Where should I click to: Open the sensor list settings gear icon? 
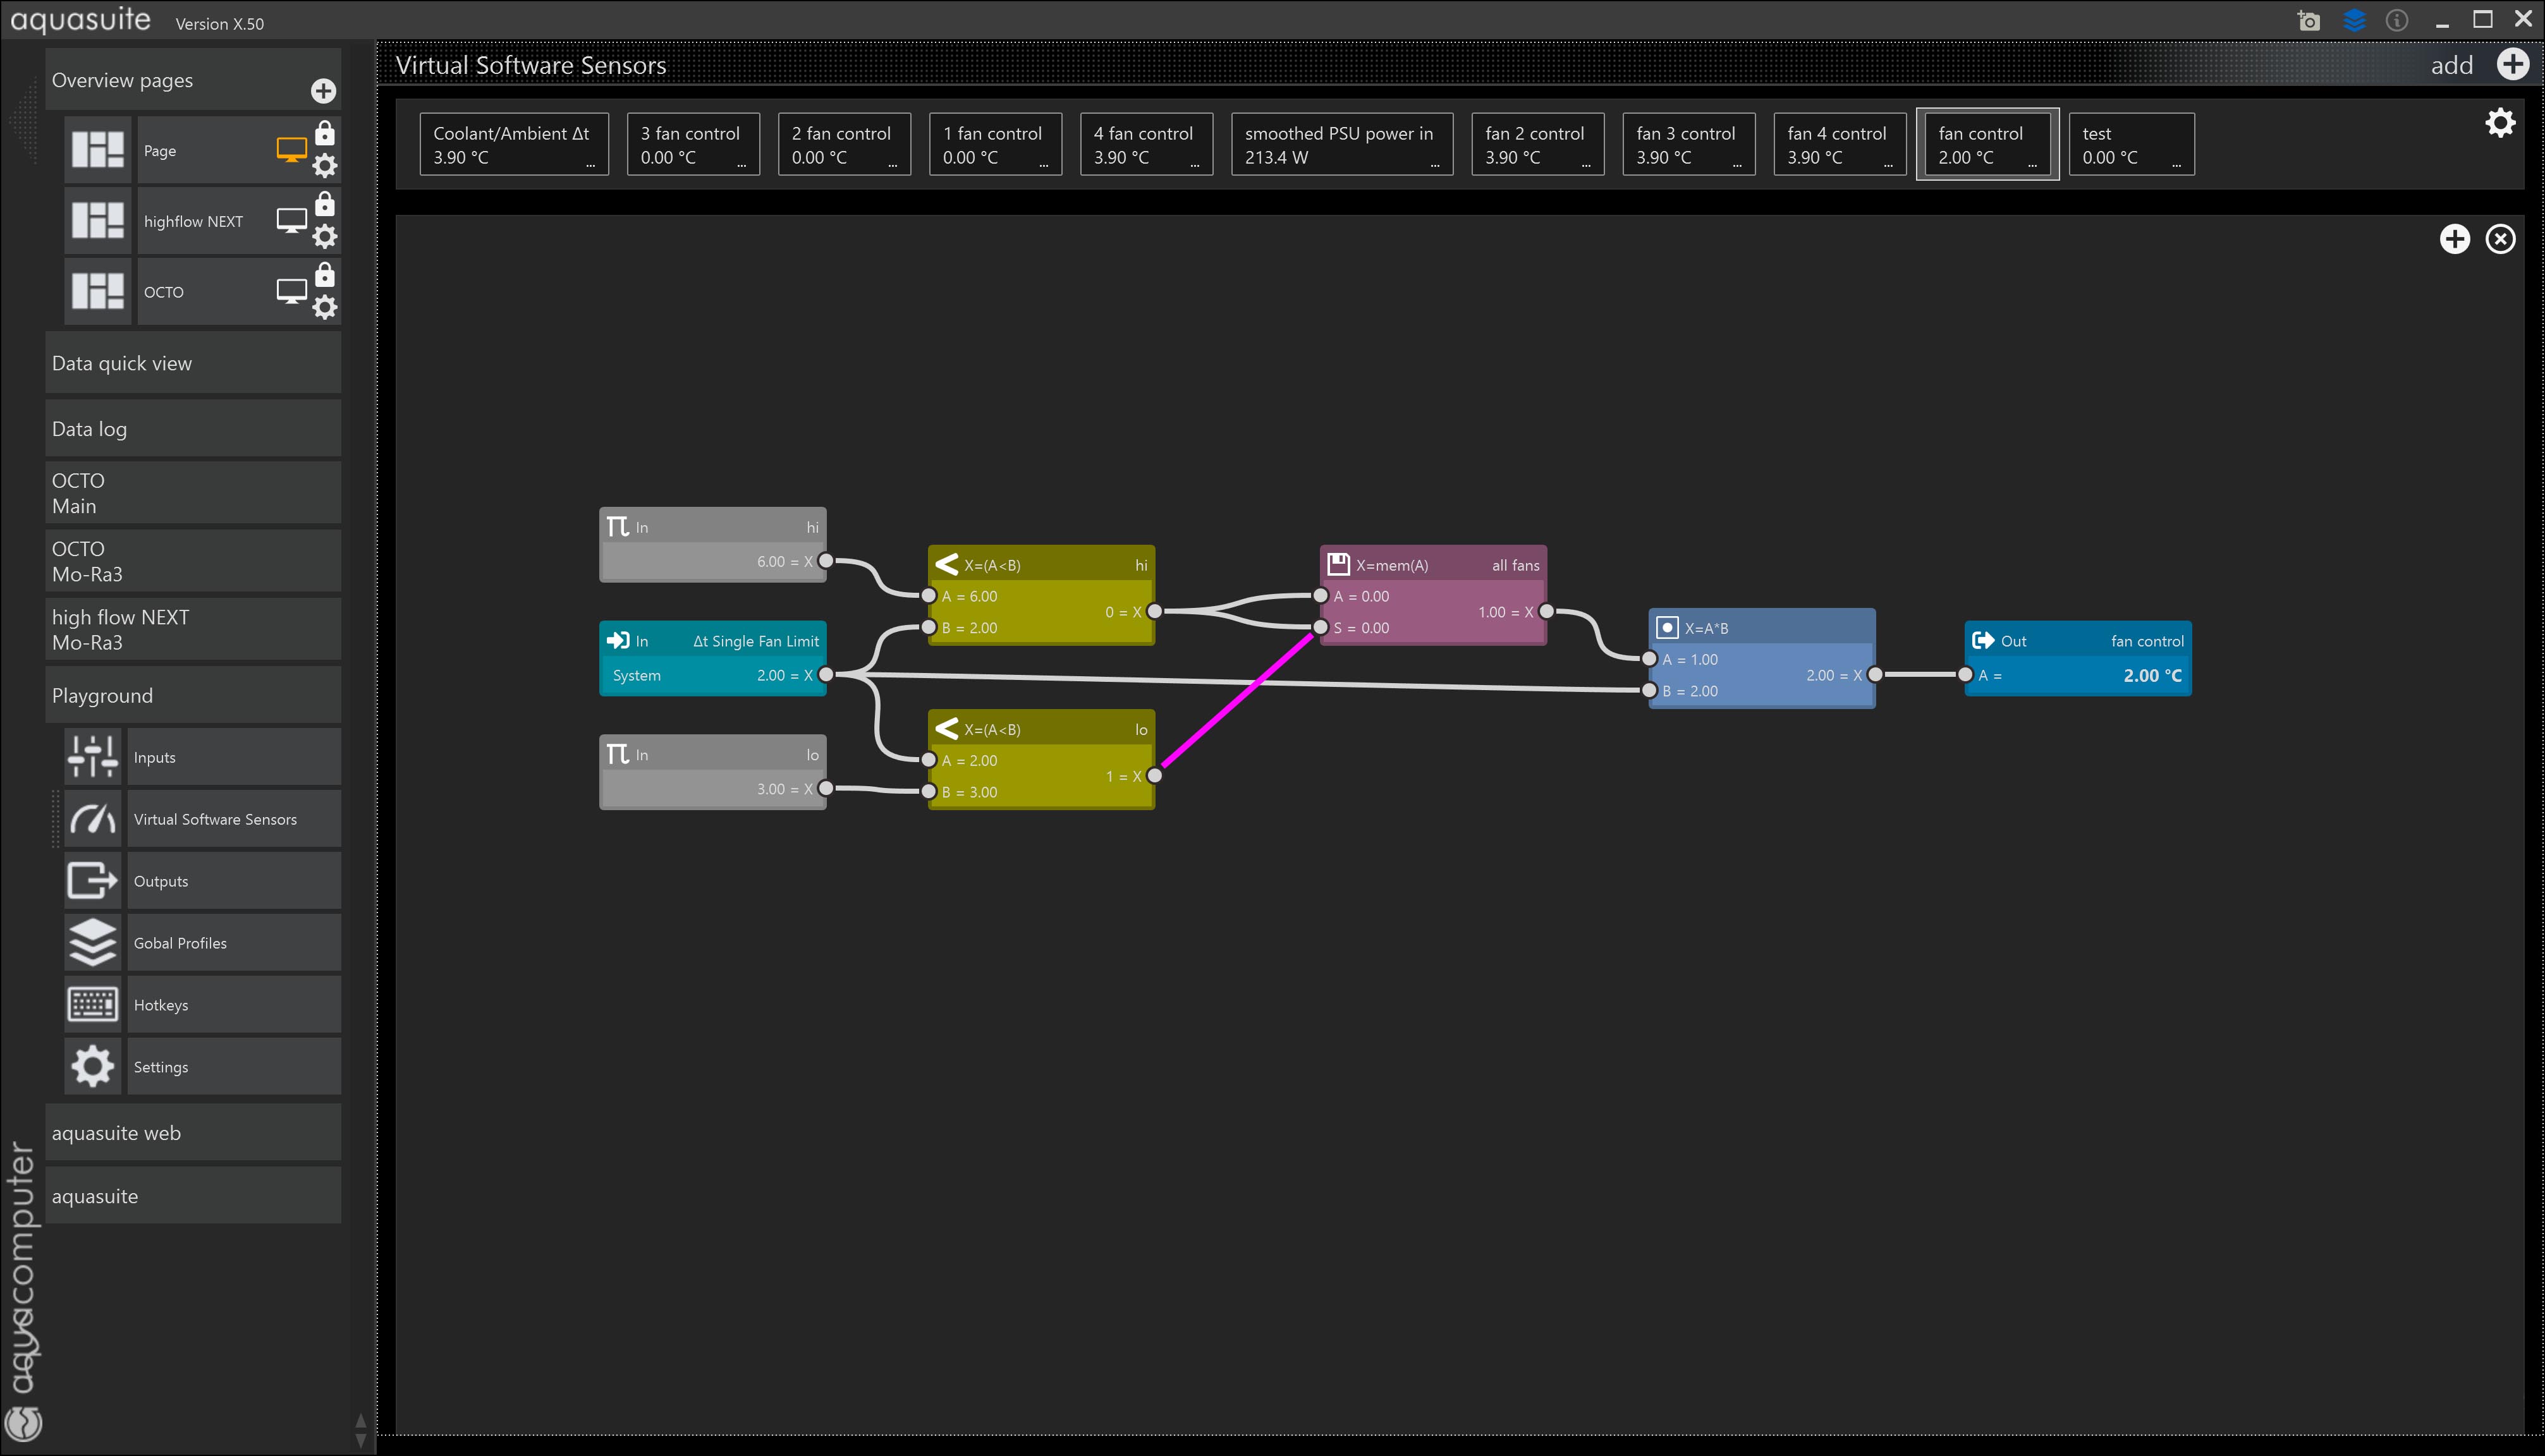point(2500,123)
